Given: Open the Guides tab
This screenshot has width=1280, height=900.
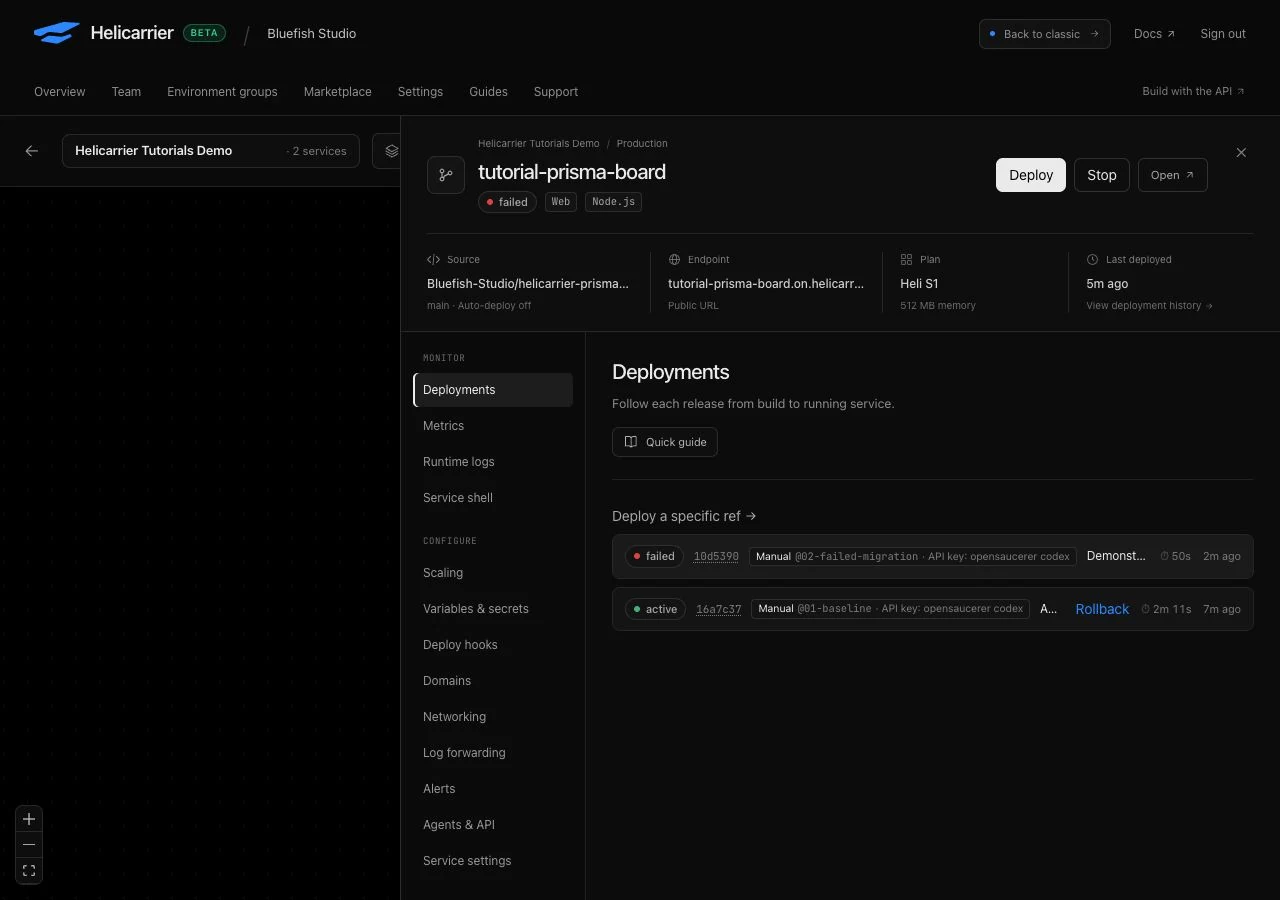Looking at the screenshot, I should point(488,92).
